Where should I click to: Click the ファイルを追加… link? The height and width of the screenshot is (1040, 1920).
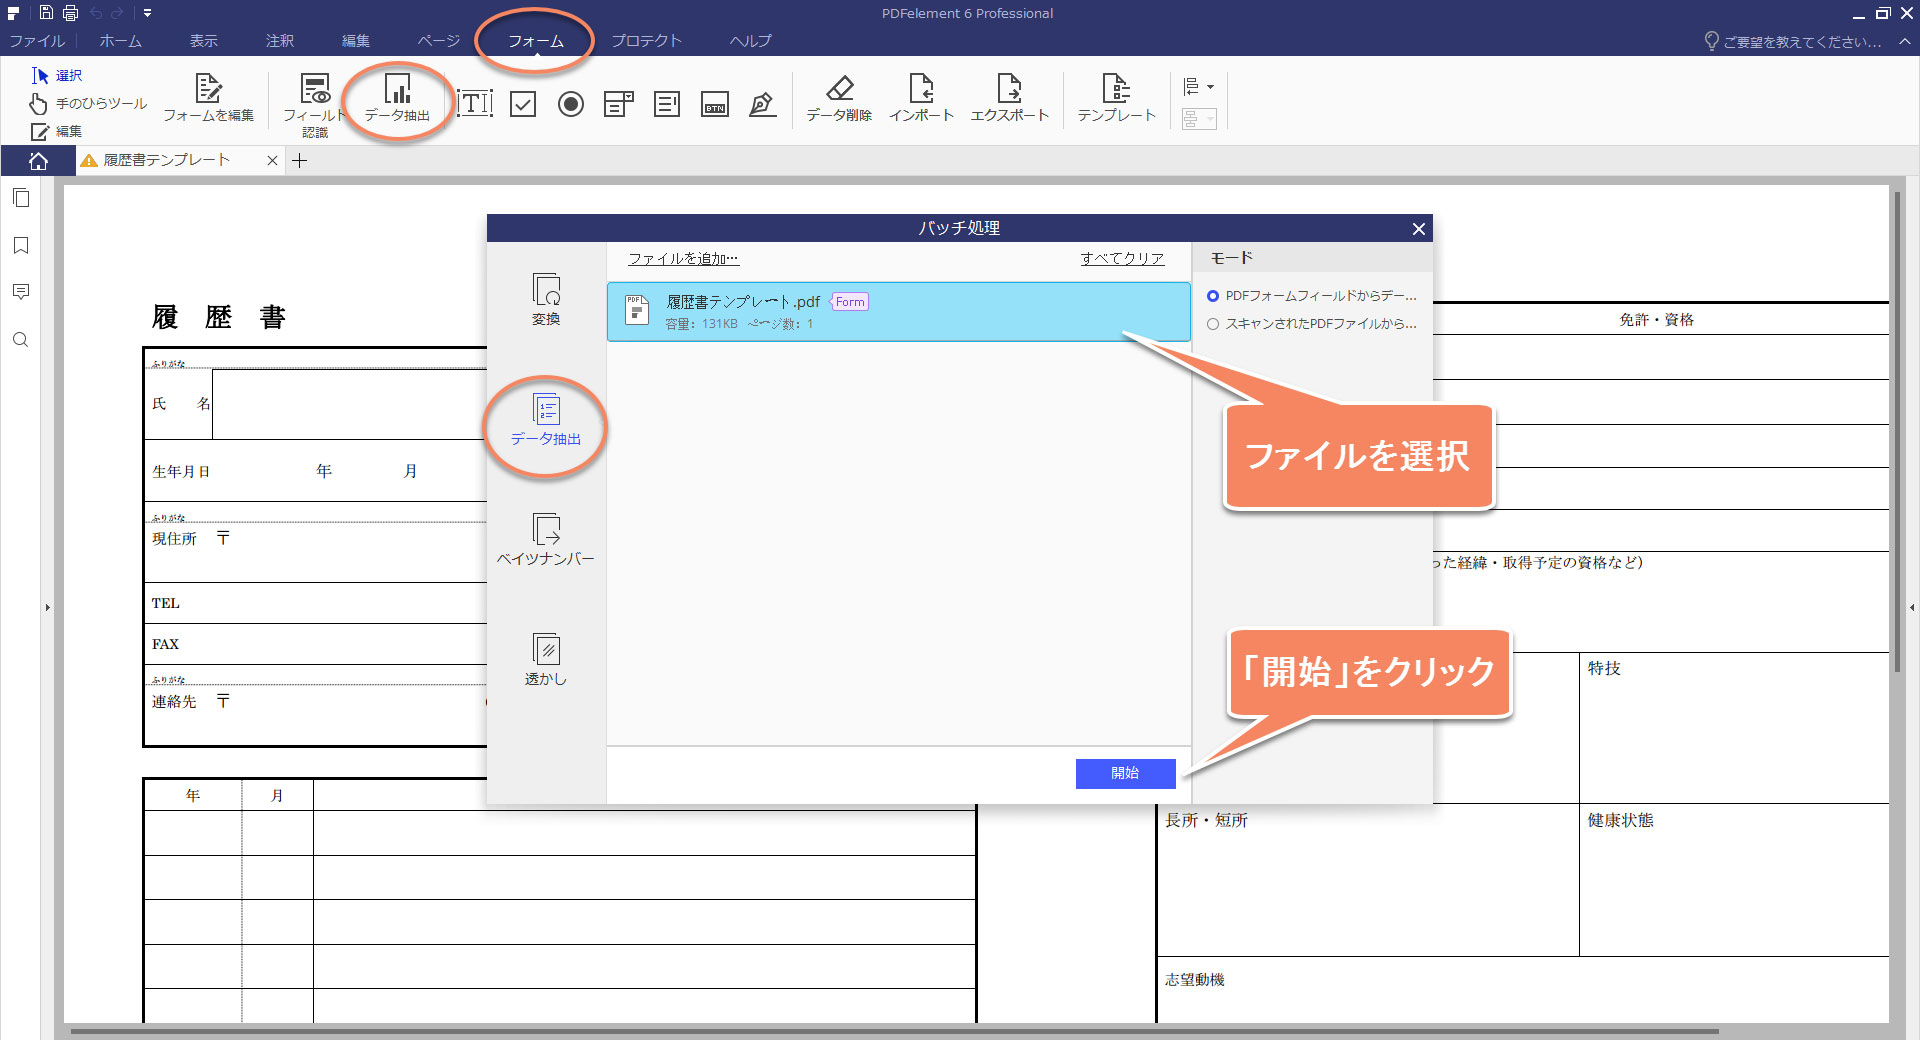click(683, 259)
